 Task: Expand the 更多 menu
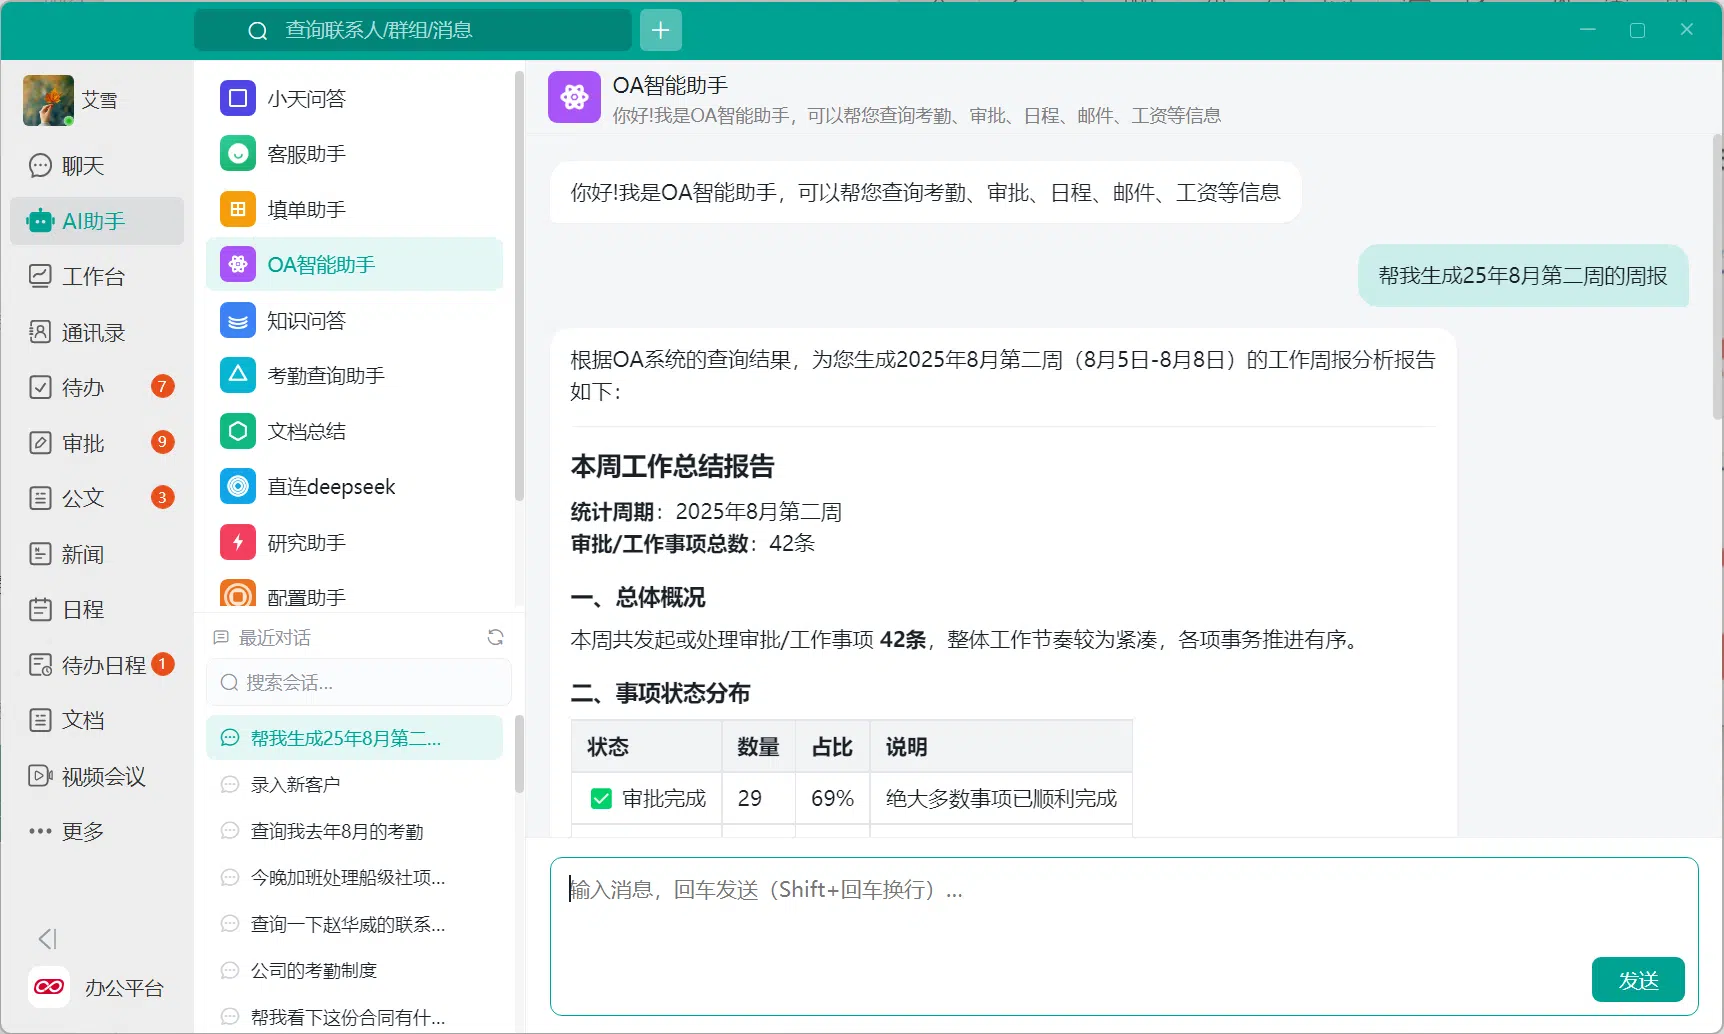[x=97, y=831]
